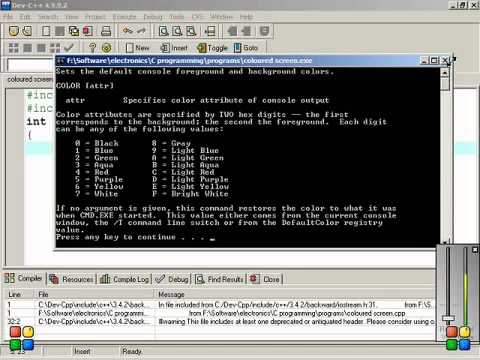Click the Insert toolbar button
This screenshot has height=360, width=480.
[x=174, y=48]
